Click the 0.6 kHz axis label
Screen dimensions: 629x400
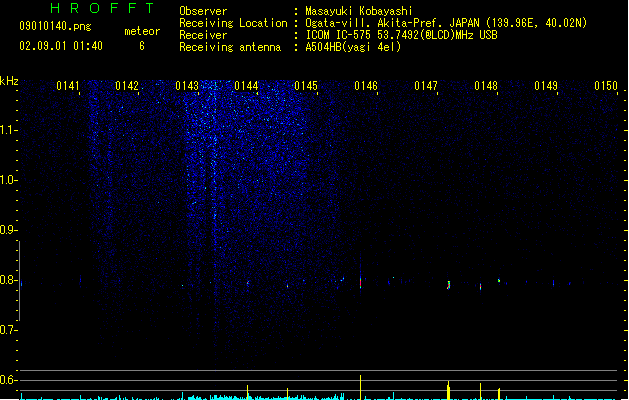point(8,380)
